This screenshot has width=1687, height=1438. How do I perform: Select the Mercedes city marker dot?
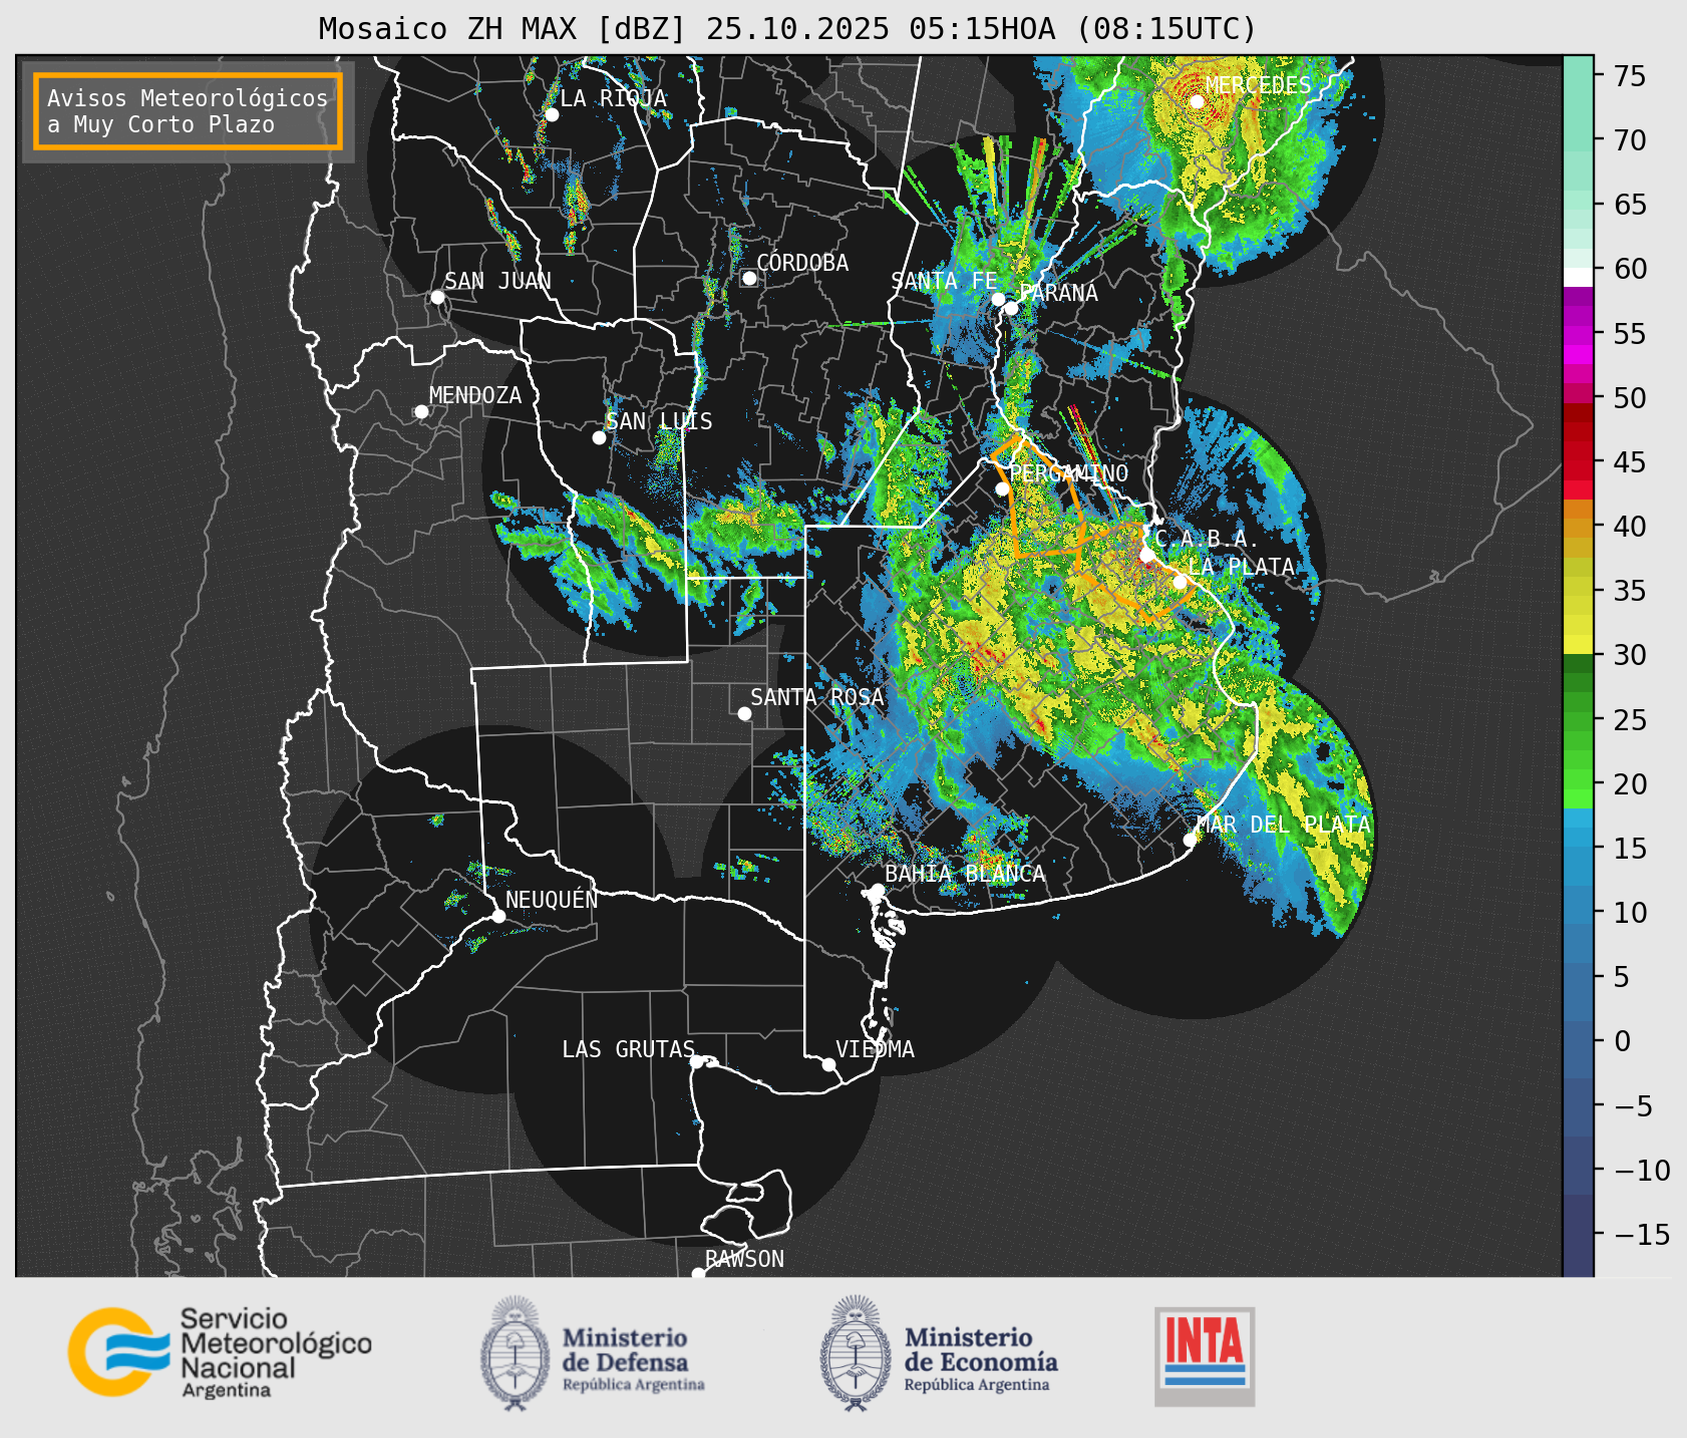[x=1197, y=101]
